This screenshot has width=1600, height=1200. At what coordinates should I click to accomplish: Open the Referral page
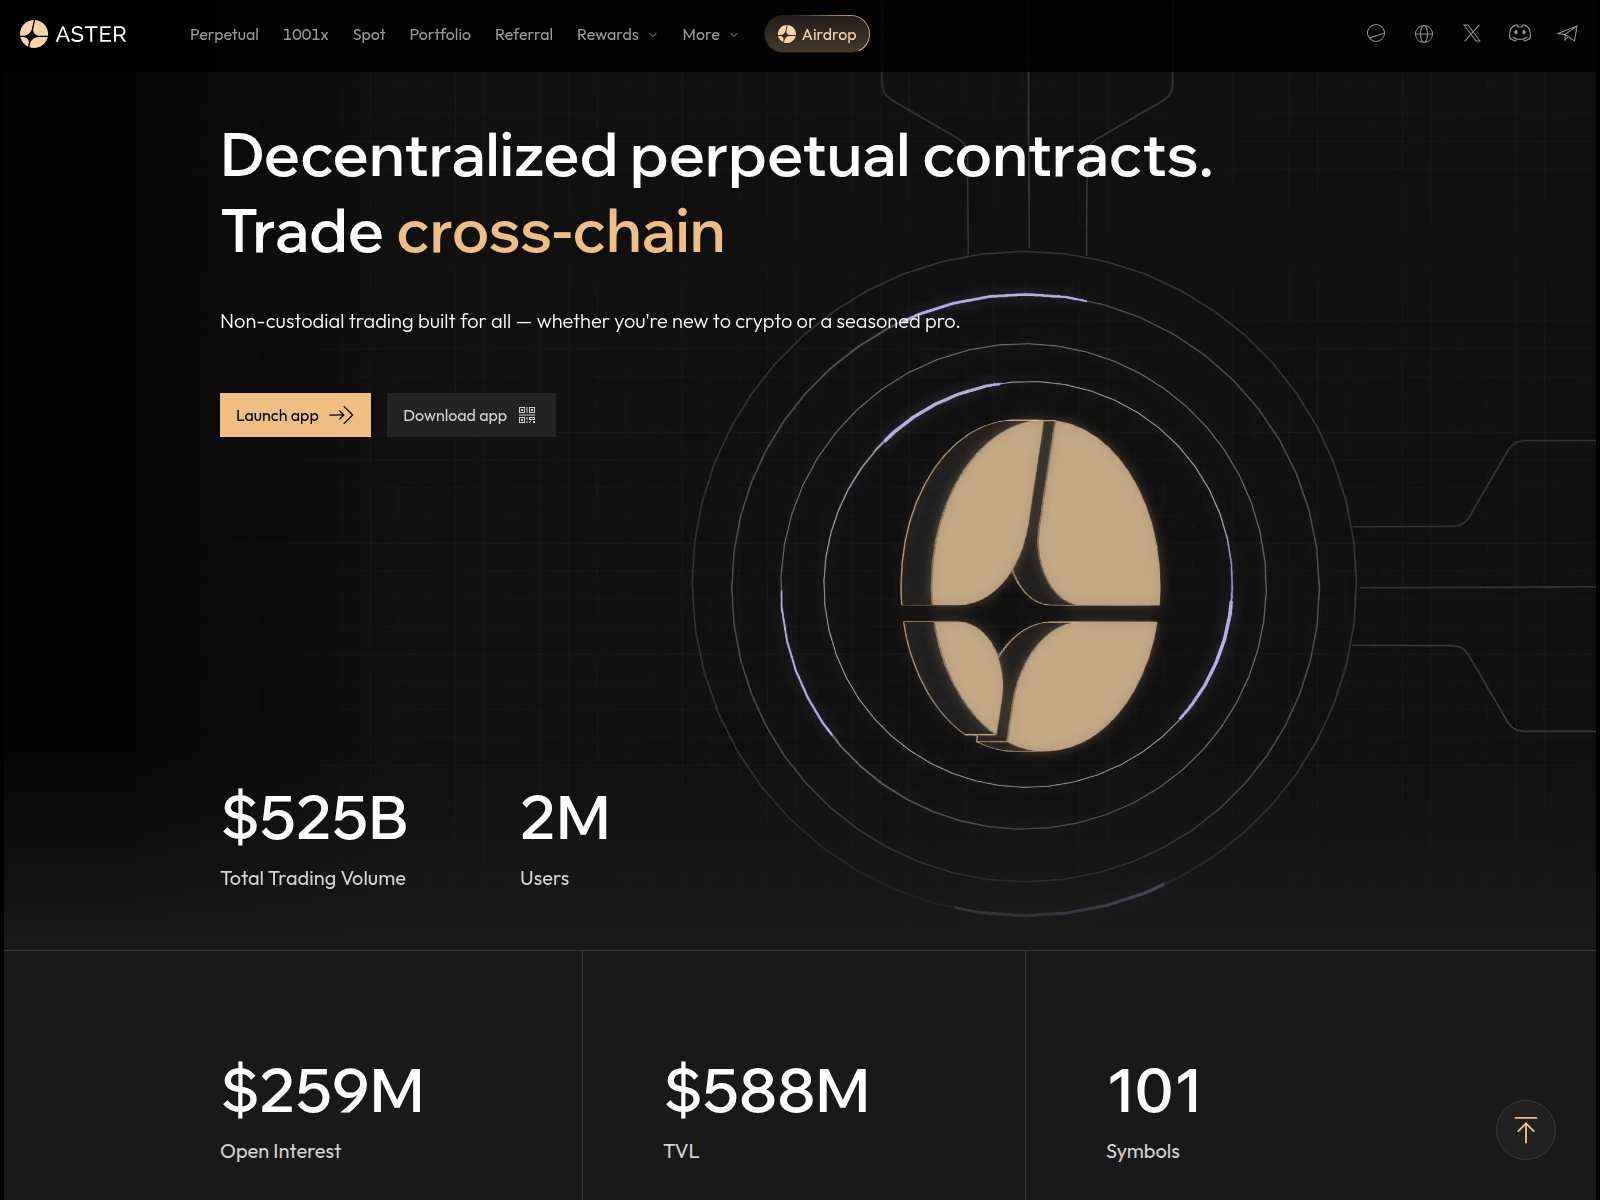[x=524, y=34]
